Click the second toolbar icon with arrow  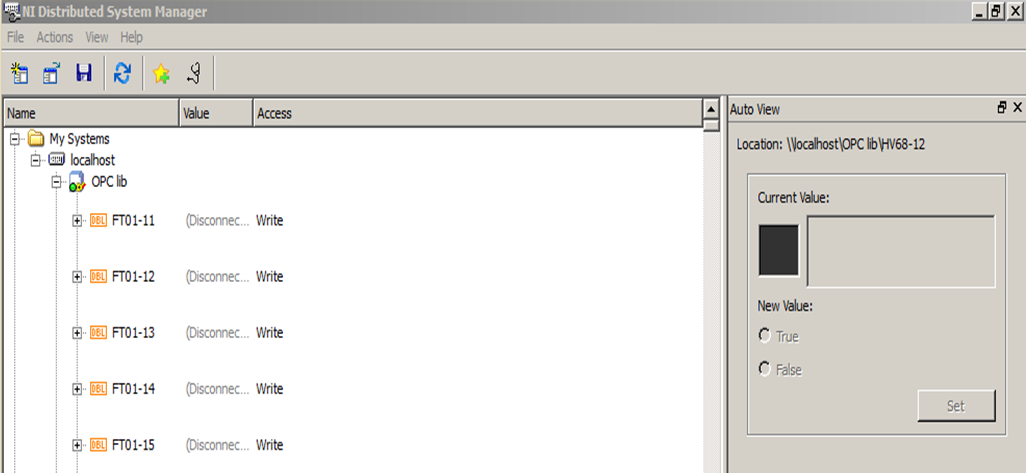click(52, 73)
